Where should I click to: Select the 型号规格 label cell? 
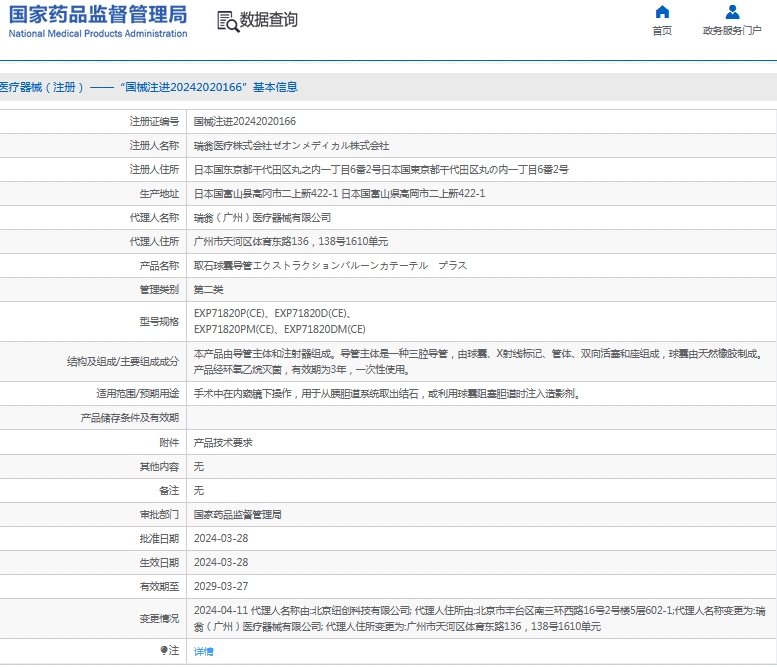point(159,322)
